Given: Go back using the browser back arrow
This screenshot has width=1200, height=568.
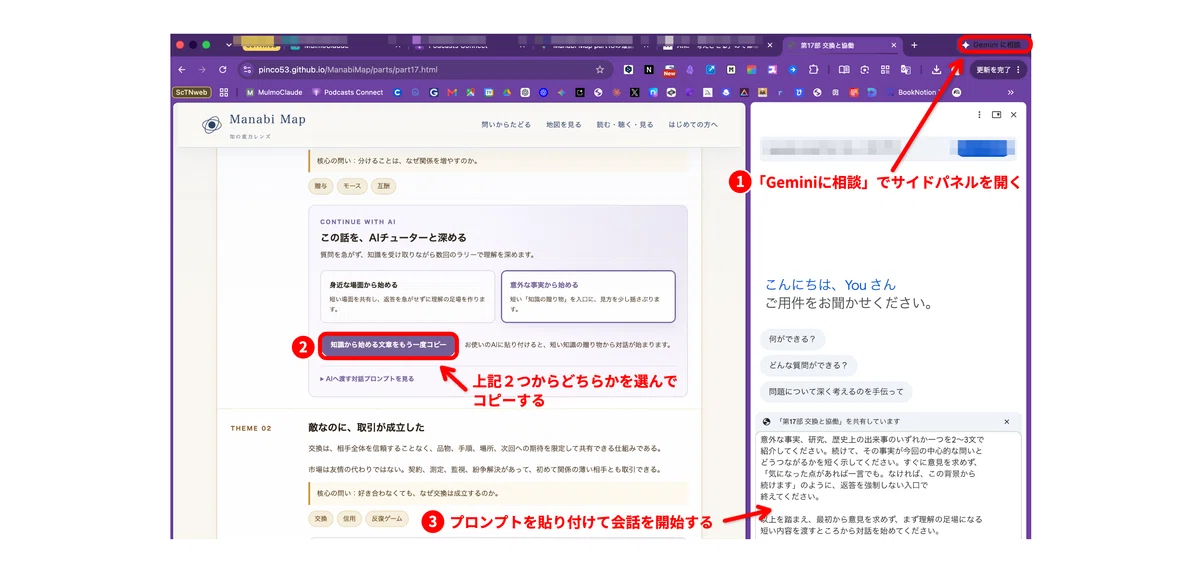Looking at the screenshot, I should pyautogui.click(x=182, y=70).
